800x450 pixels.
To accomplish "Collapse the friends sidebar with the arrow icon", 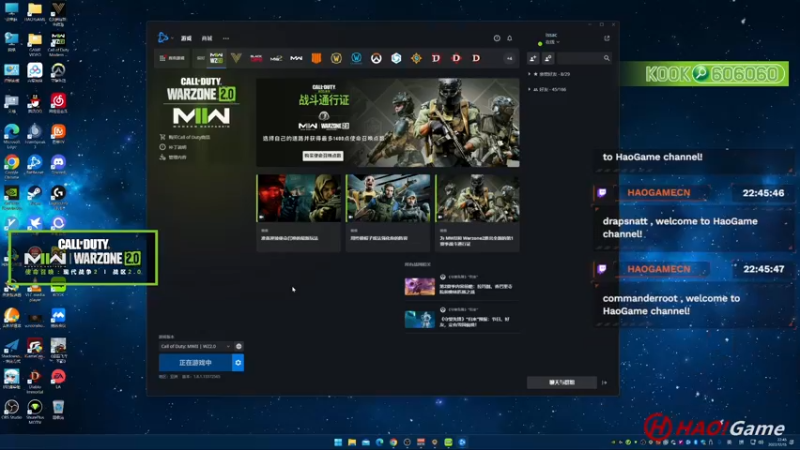I will coord(605,382).
